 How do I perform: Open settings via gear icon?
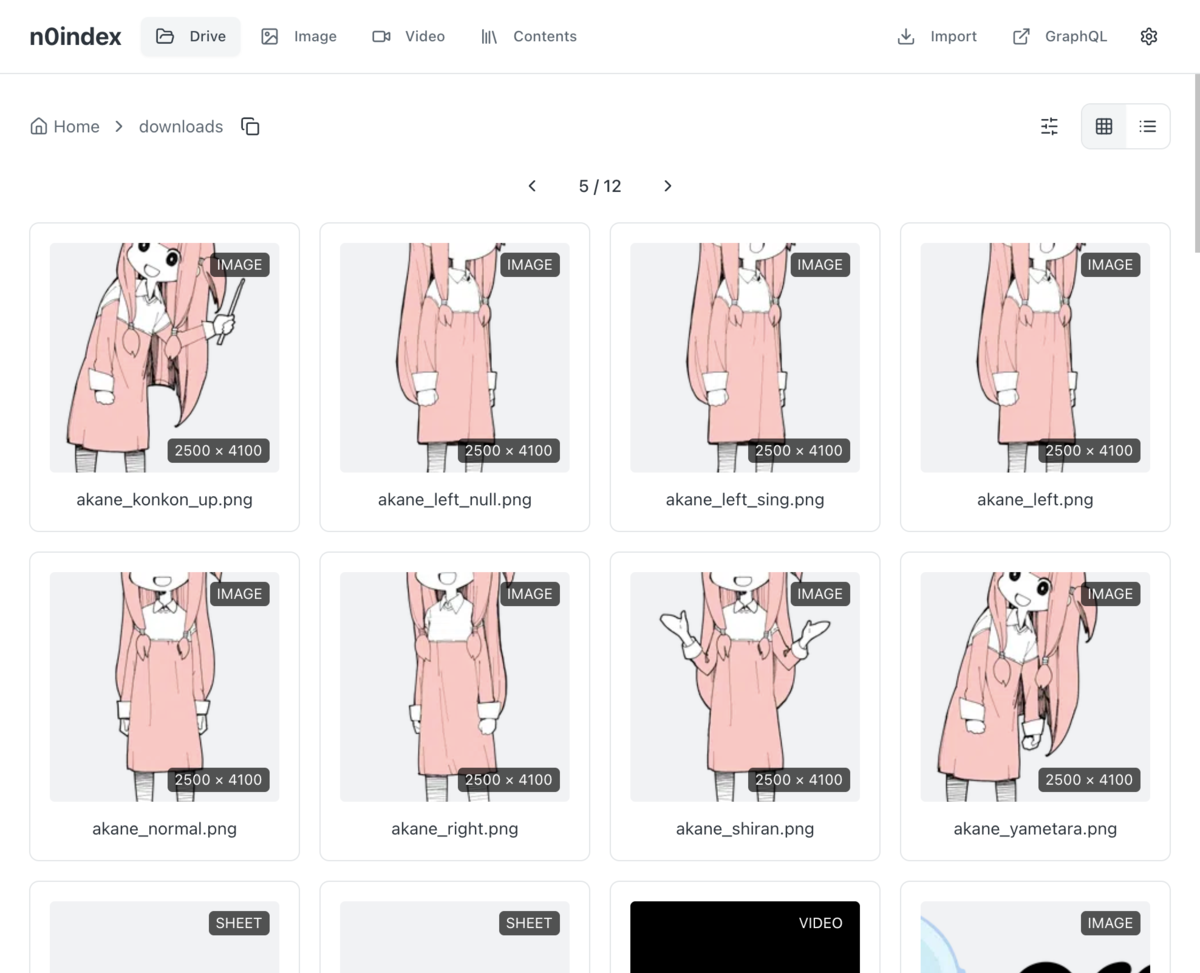click(x=1149, y=36)
